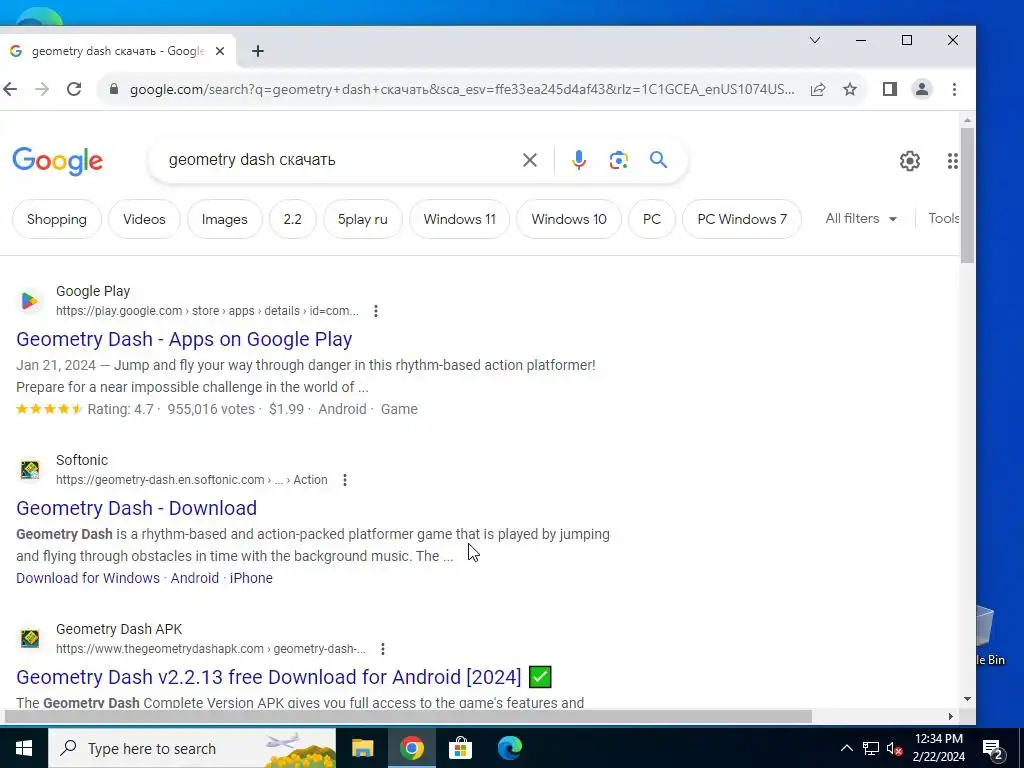
Task: Open more options for Geometry Dash APK result
Action: tap(383, 649)
